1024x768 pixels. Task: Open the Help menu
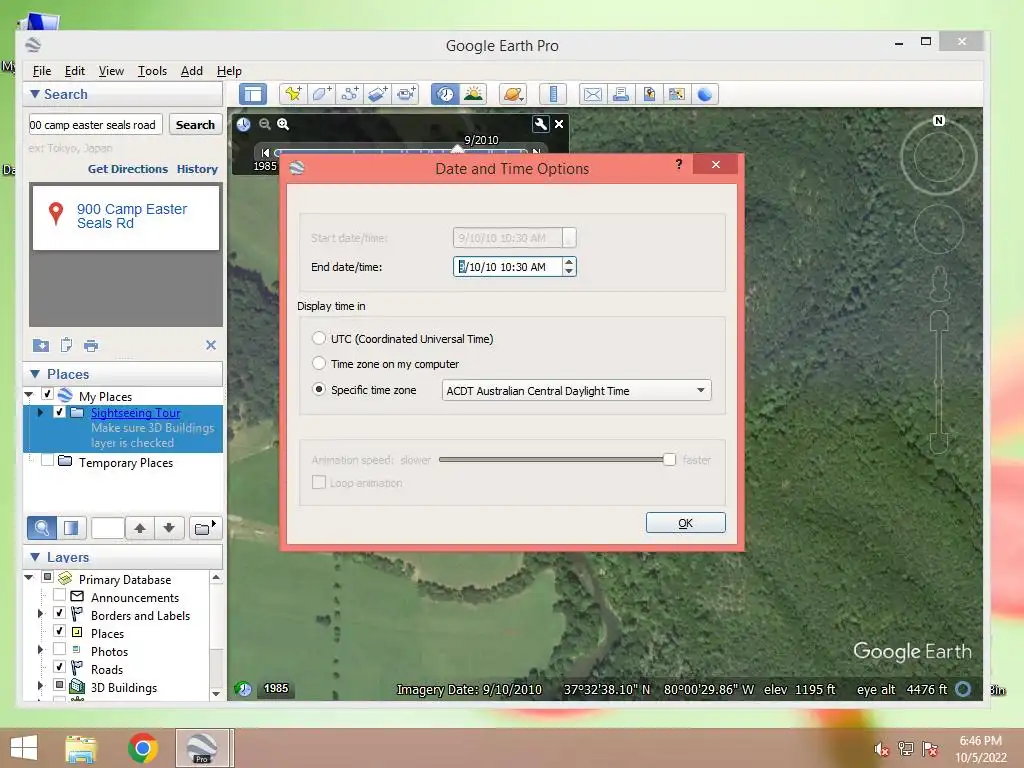coord(229,71)
